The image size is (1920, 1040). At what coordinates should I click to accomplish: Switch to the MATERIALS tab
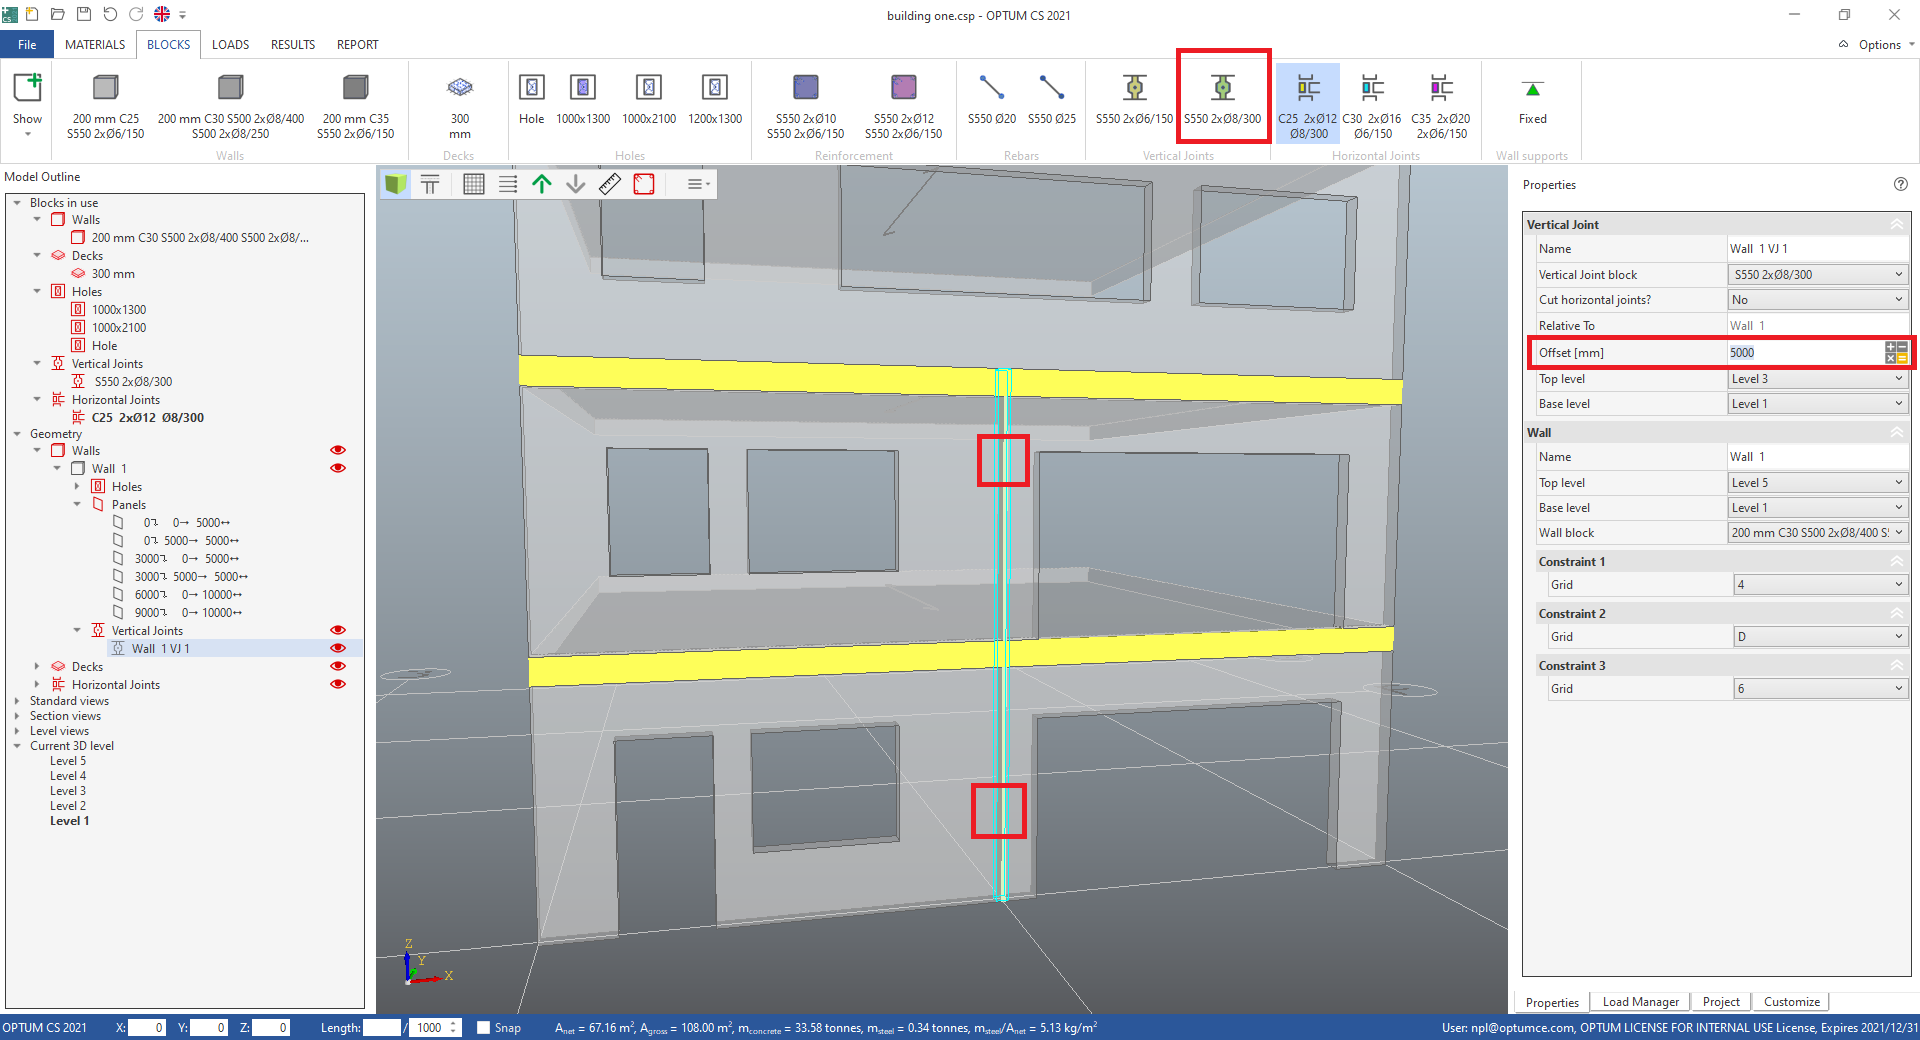(x=94, y=44)
